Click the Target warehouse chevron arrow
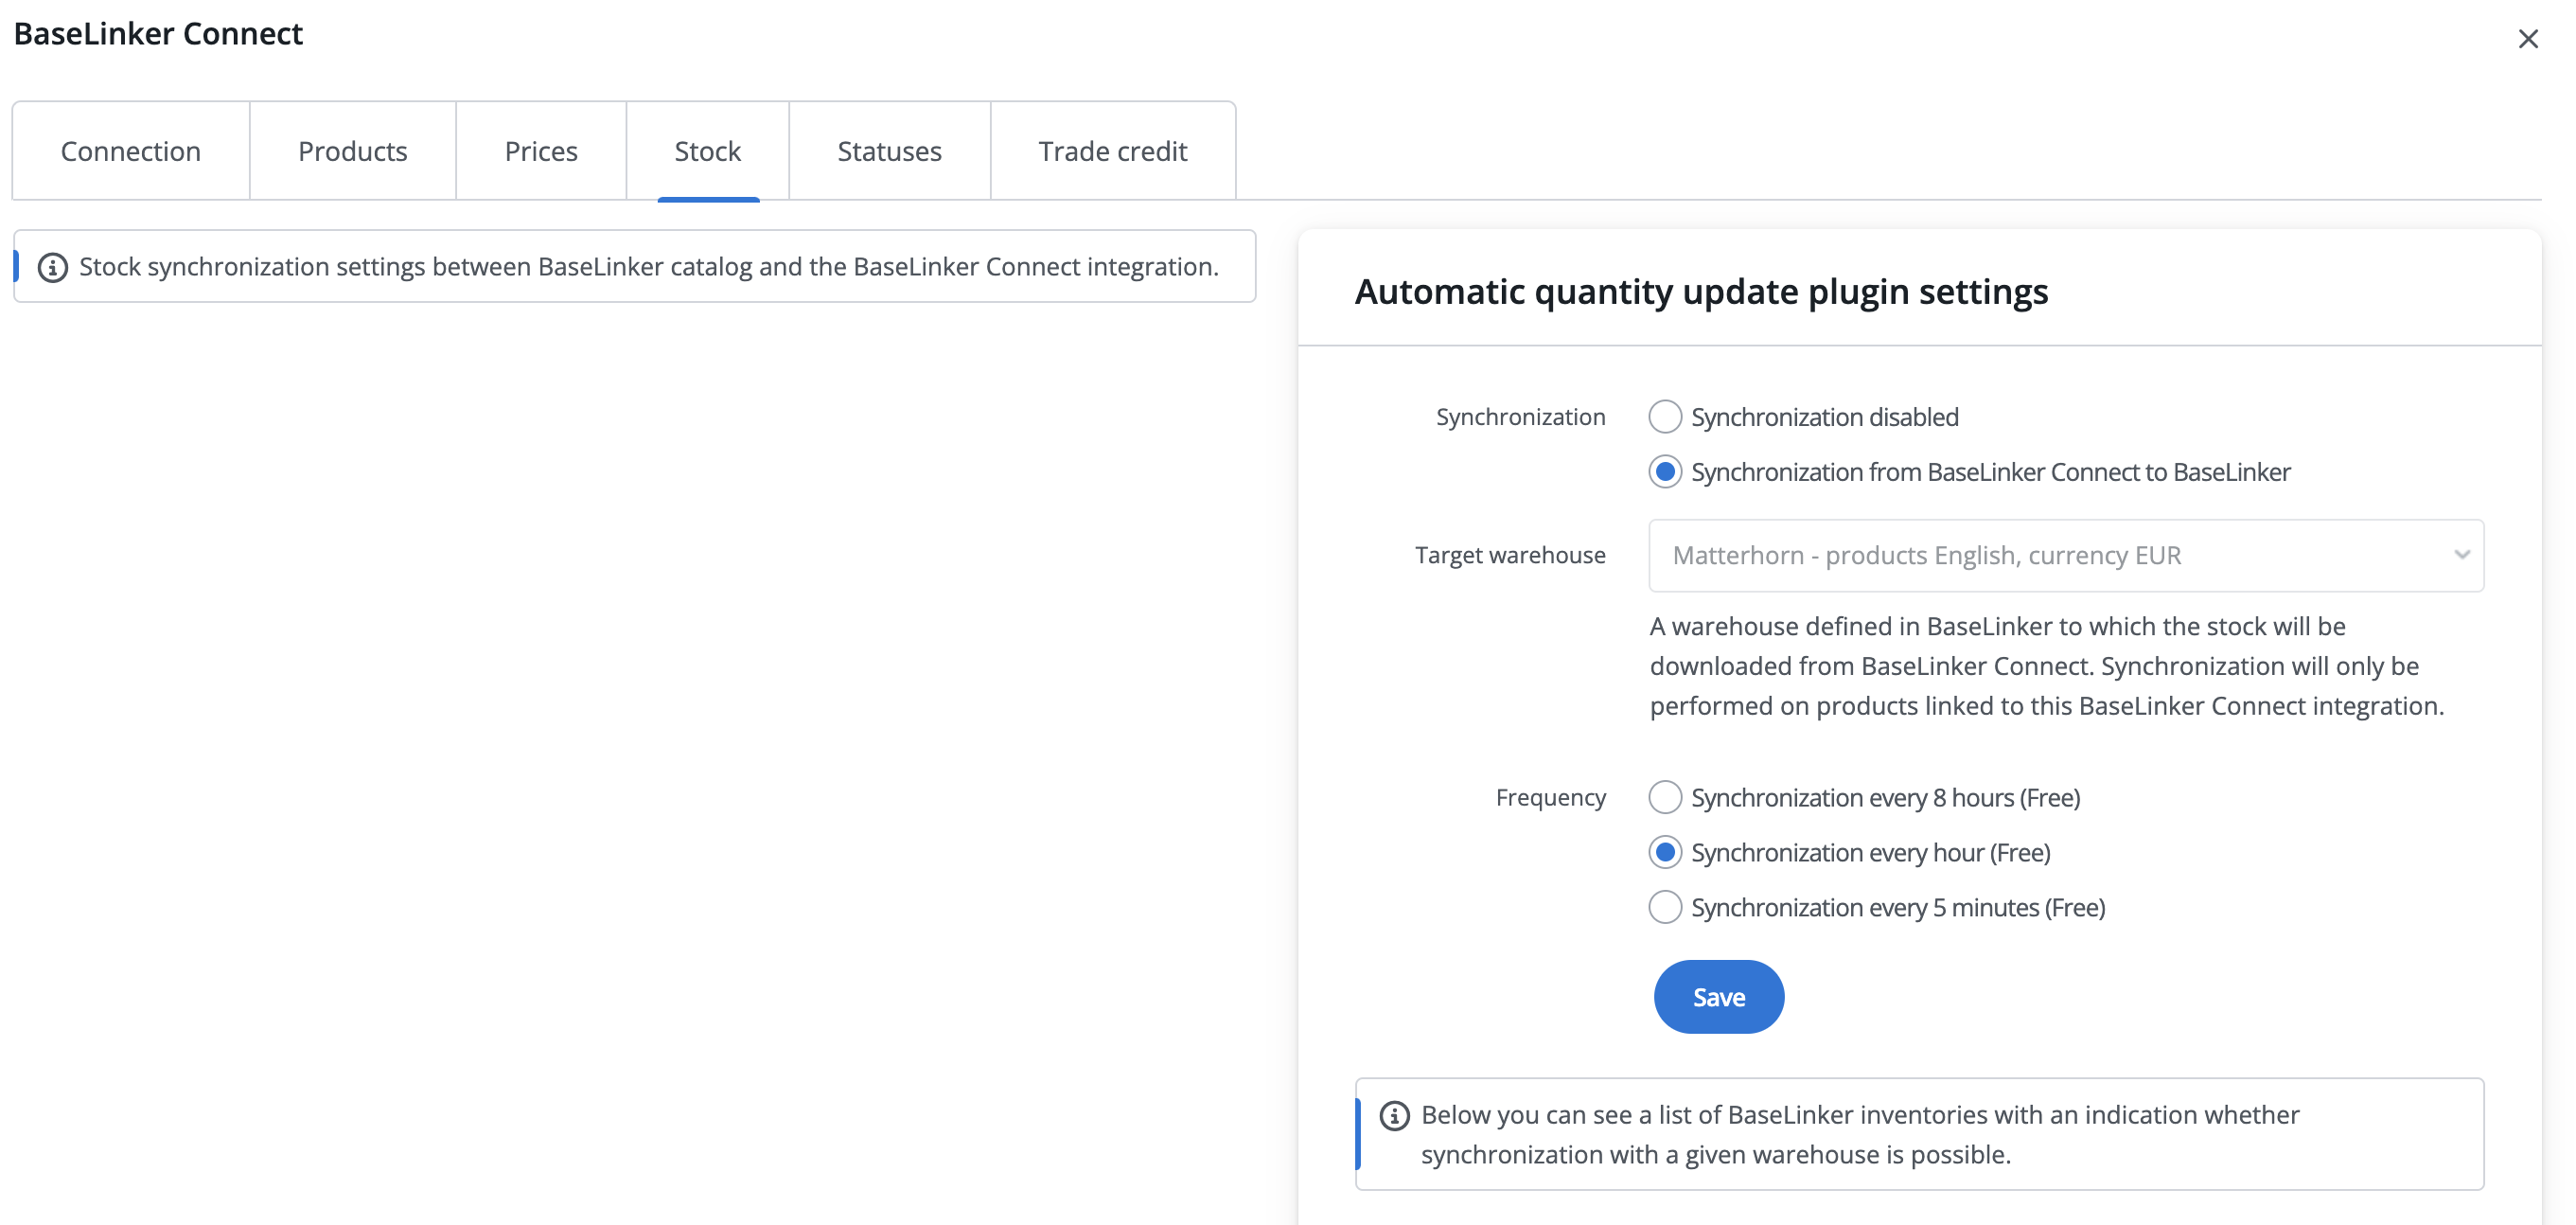 pos(2461,555)
